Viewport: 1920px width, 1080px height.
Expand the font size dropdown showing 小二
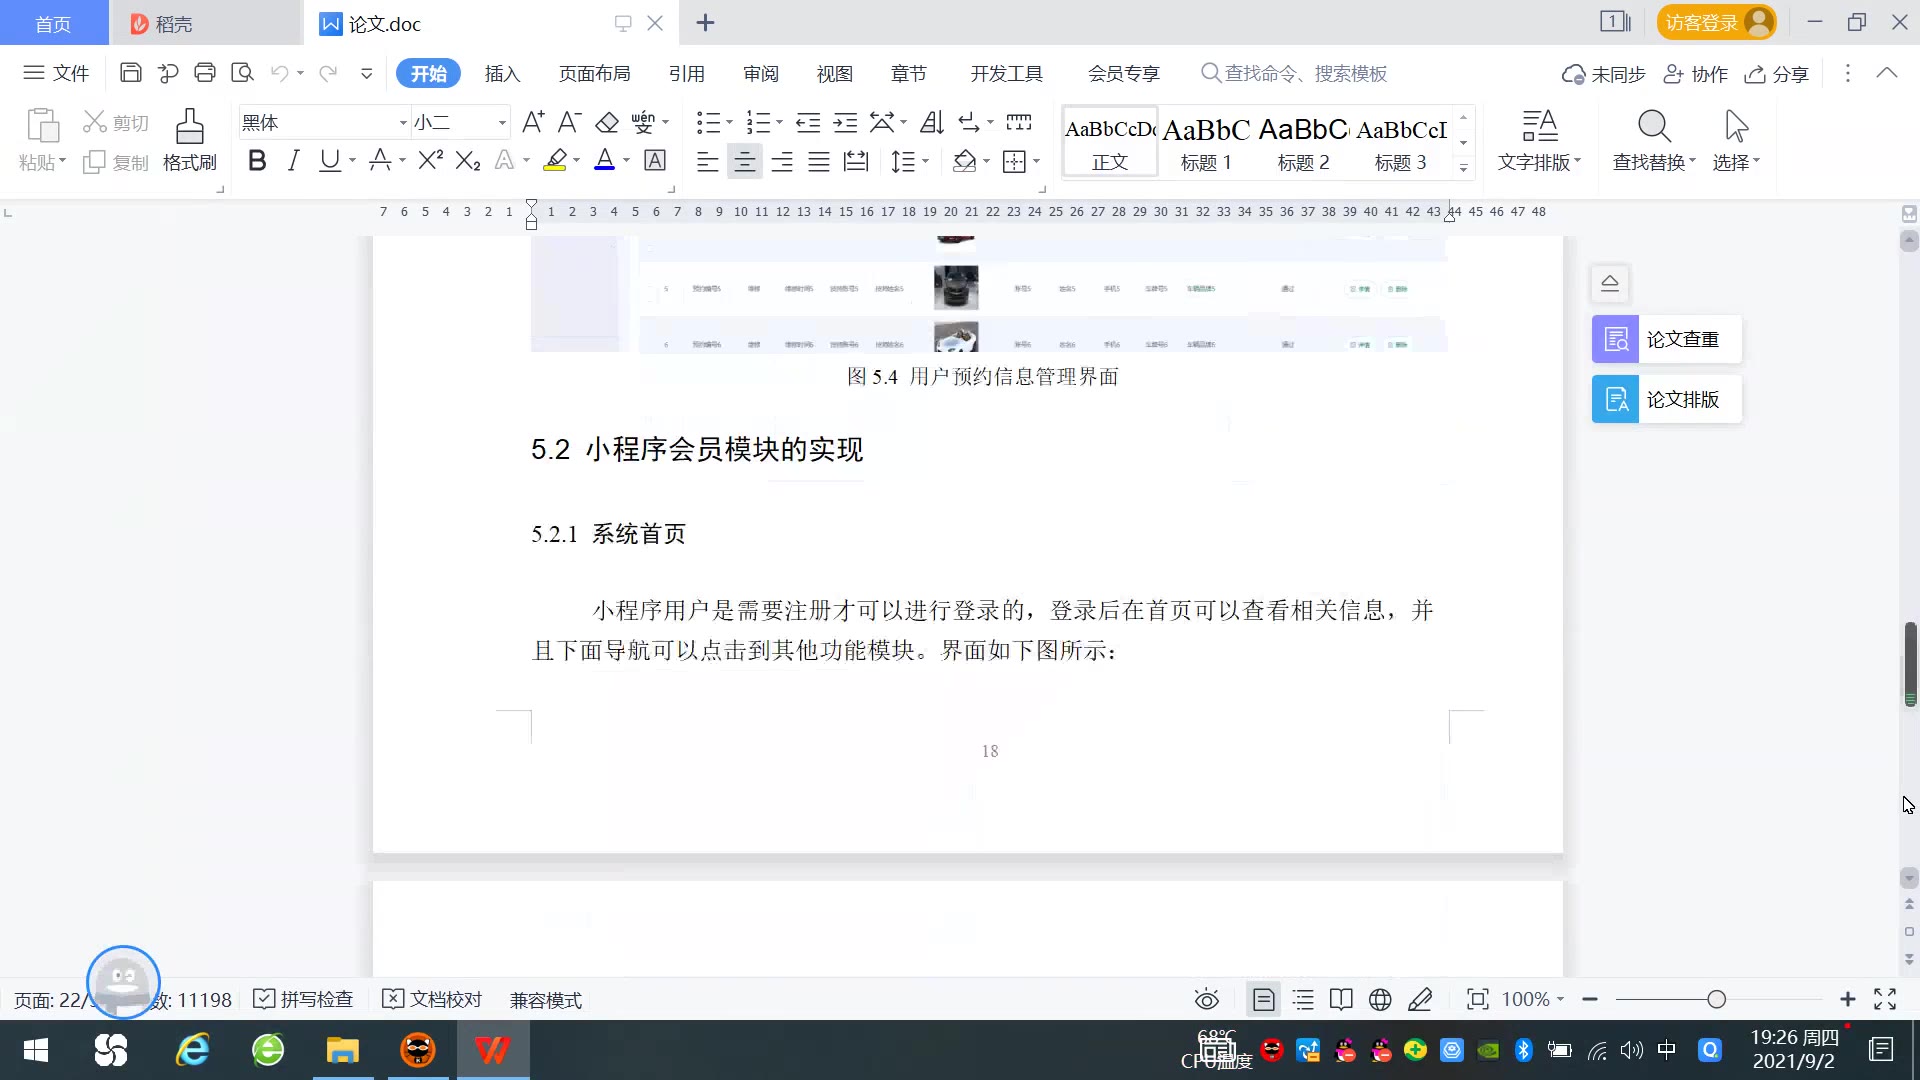tap(502, 123)
